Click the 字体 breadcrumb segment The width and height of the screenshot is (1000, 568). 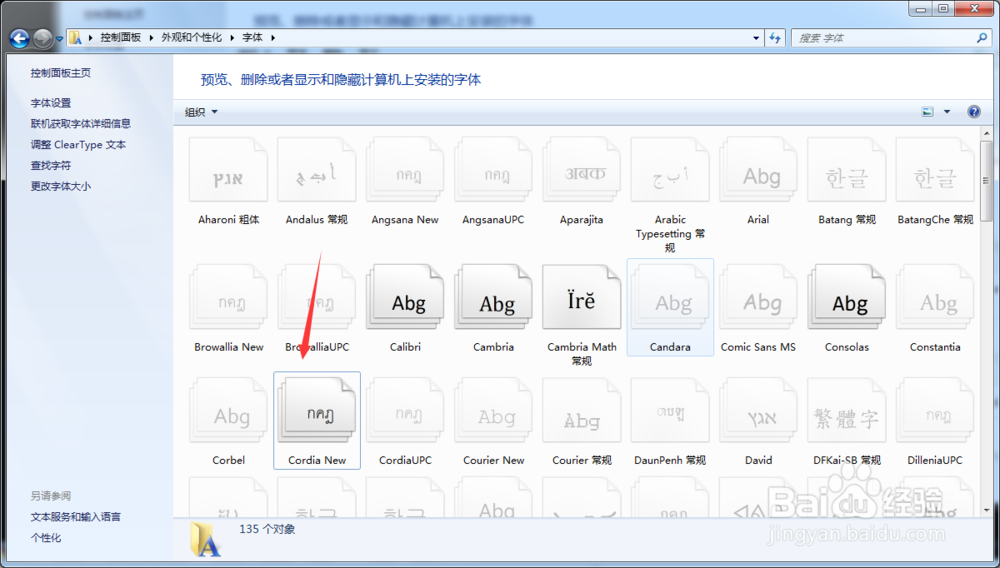[x=253, y=38]
